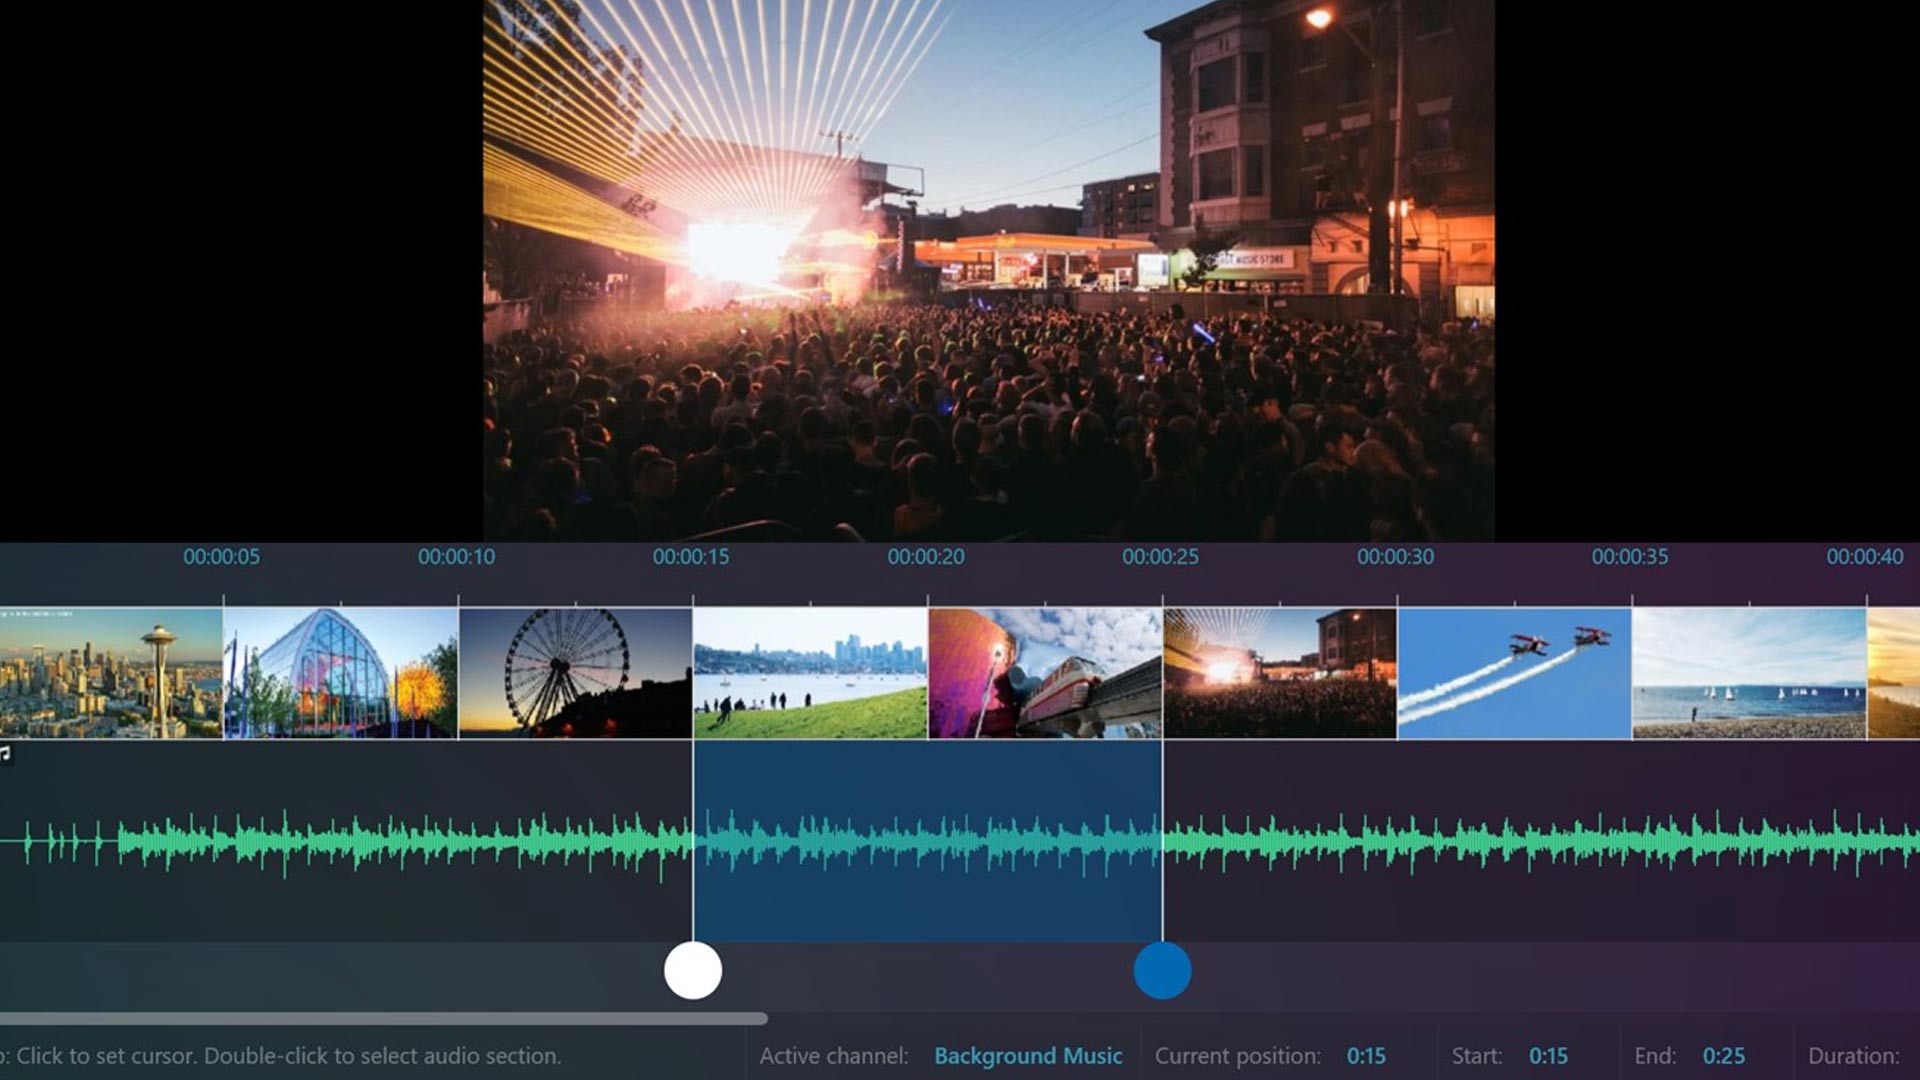Click the Start time 0:15 value

(x=1548, y=1056)
